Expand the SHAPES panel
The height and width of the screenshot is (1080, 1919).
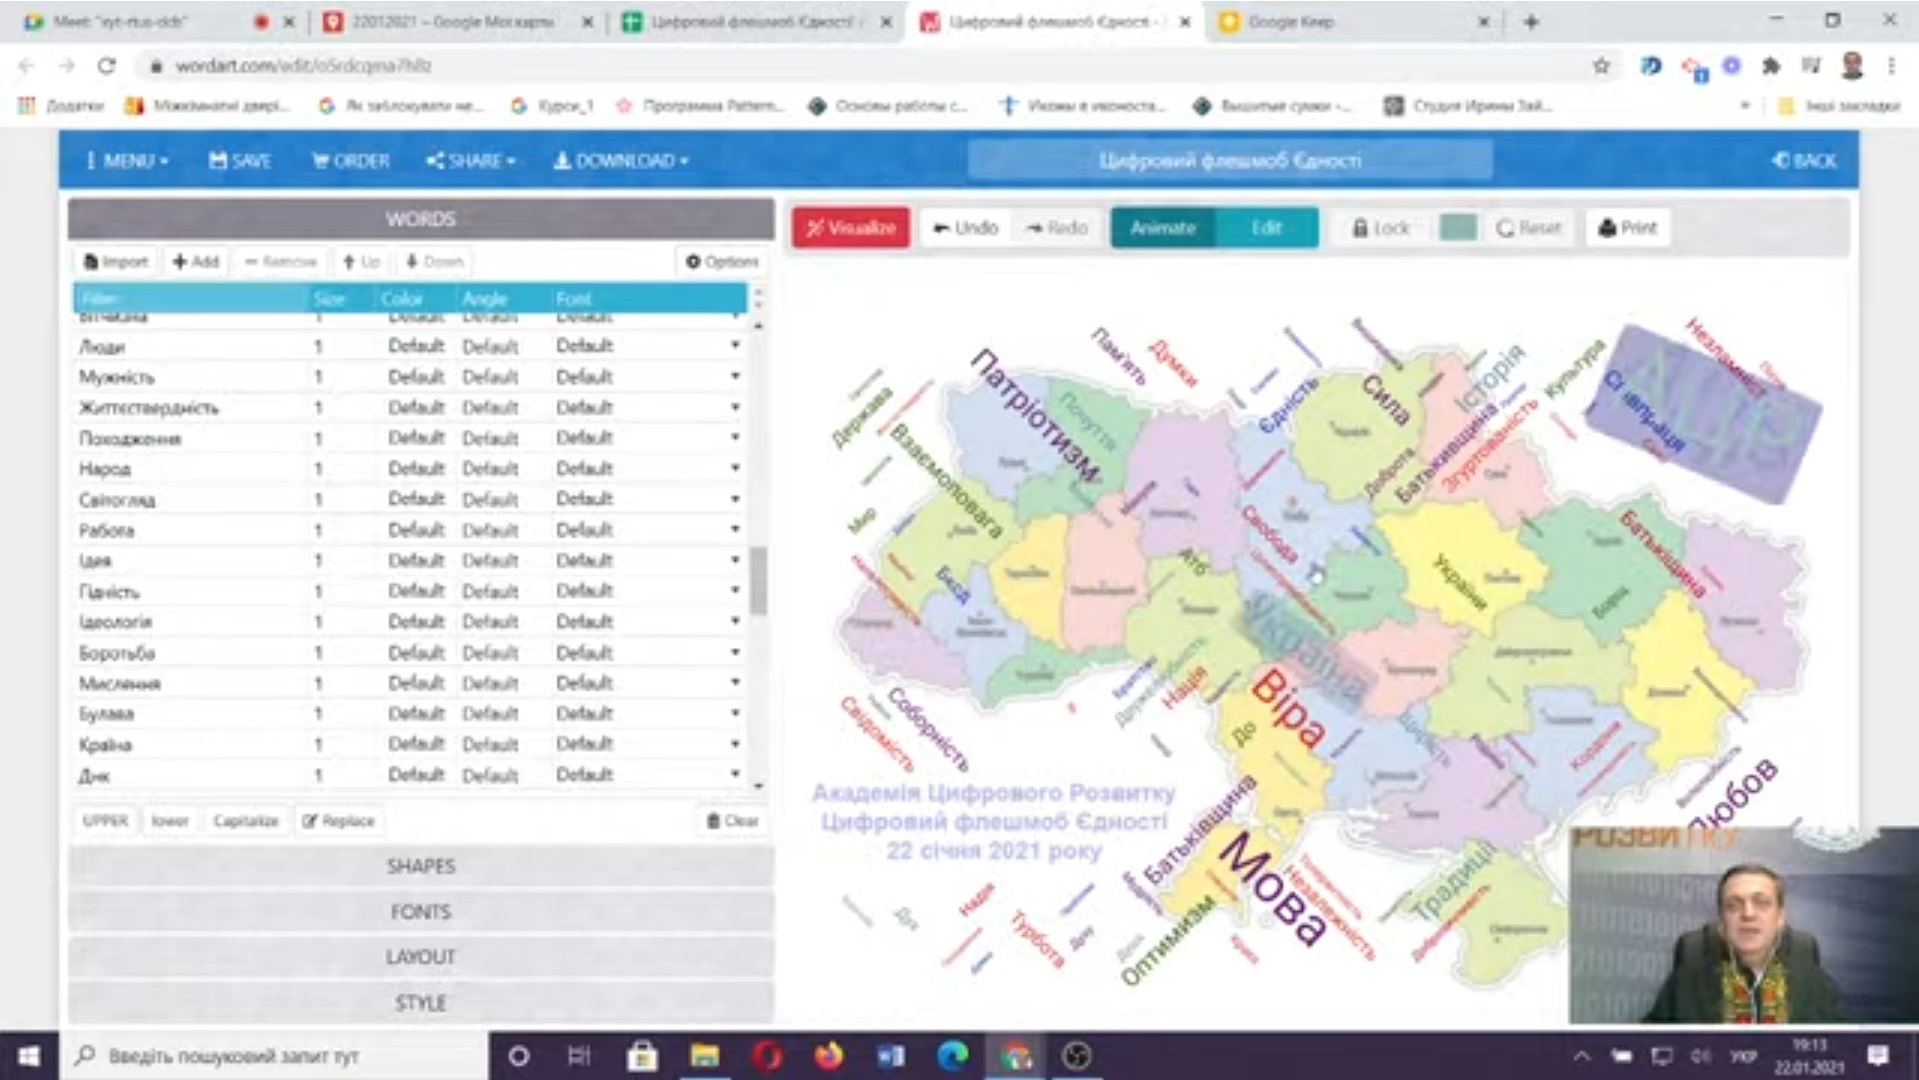click(420, 866)
